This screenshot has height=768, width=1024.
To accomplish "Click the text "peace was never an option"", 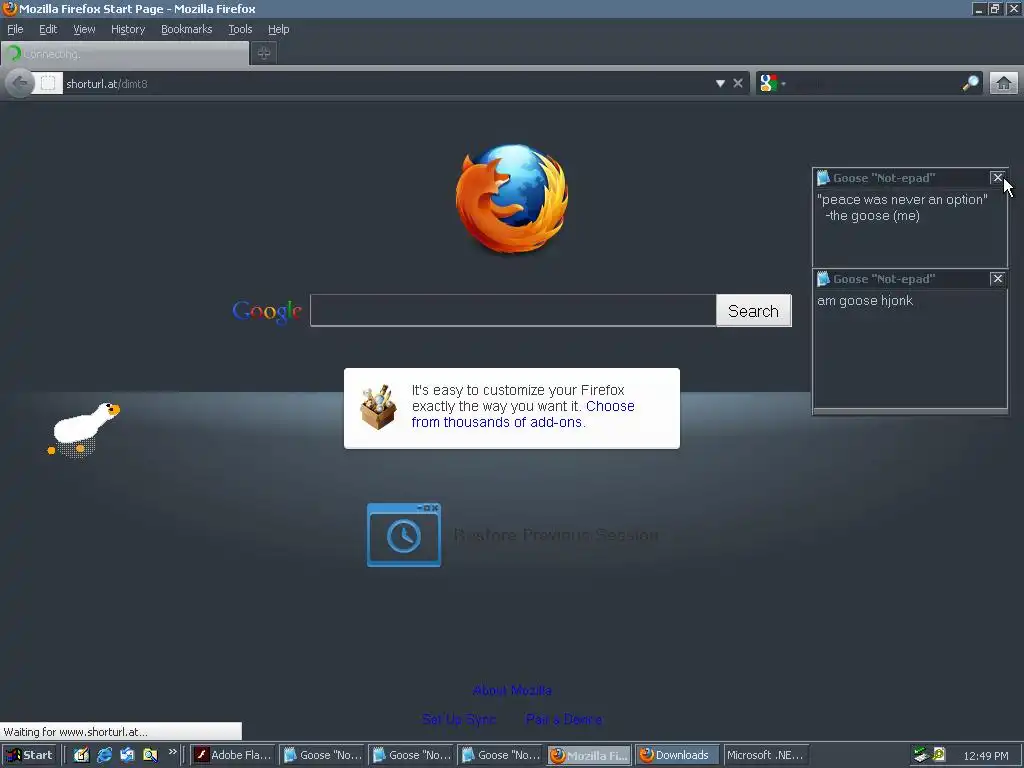I will [902, 200].
